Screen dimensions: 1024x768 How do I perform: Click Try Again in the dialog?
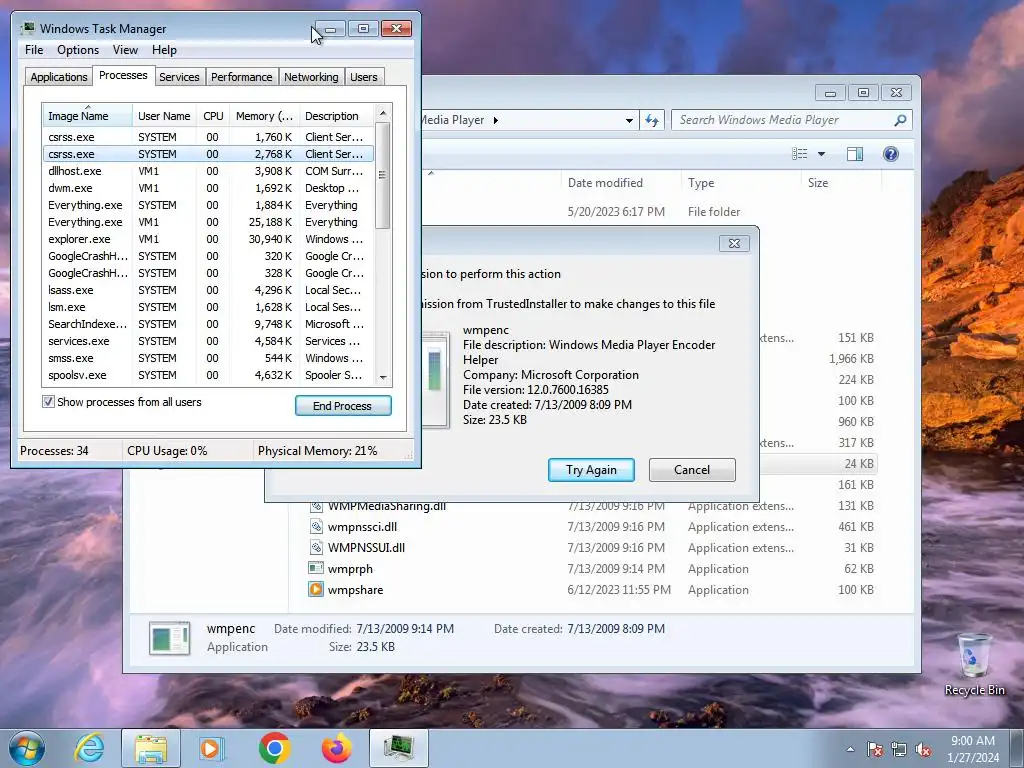click(x=591, y=470)
